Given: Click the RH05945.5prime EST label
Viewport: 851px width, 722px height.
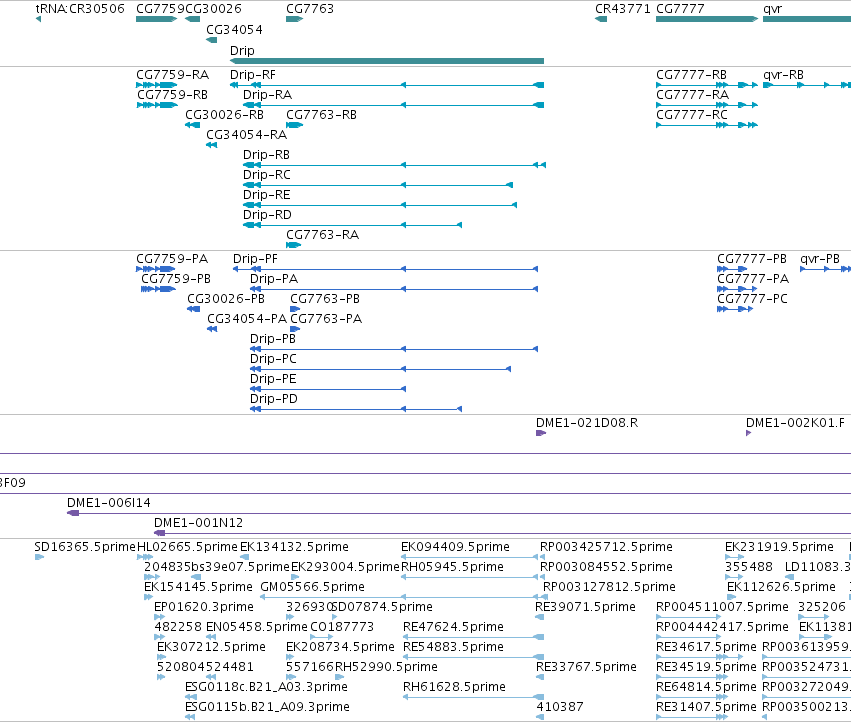Looking at the screenshot, I should point(452,567).
